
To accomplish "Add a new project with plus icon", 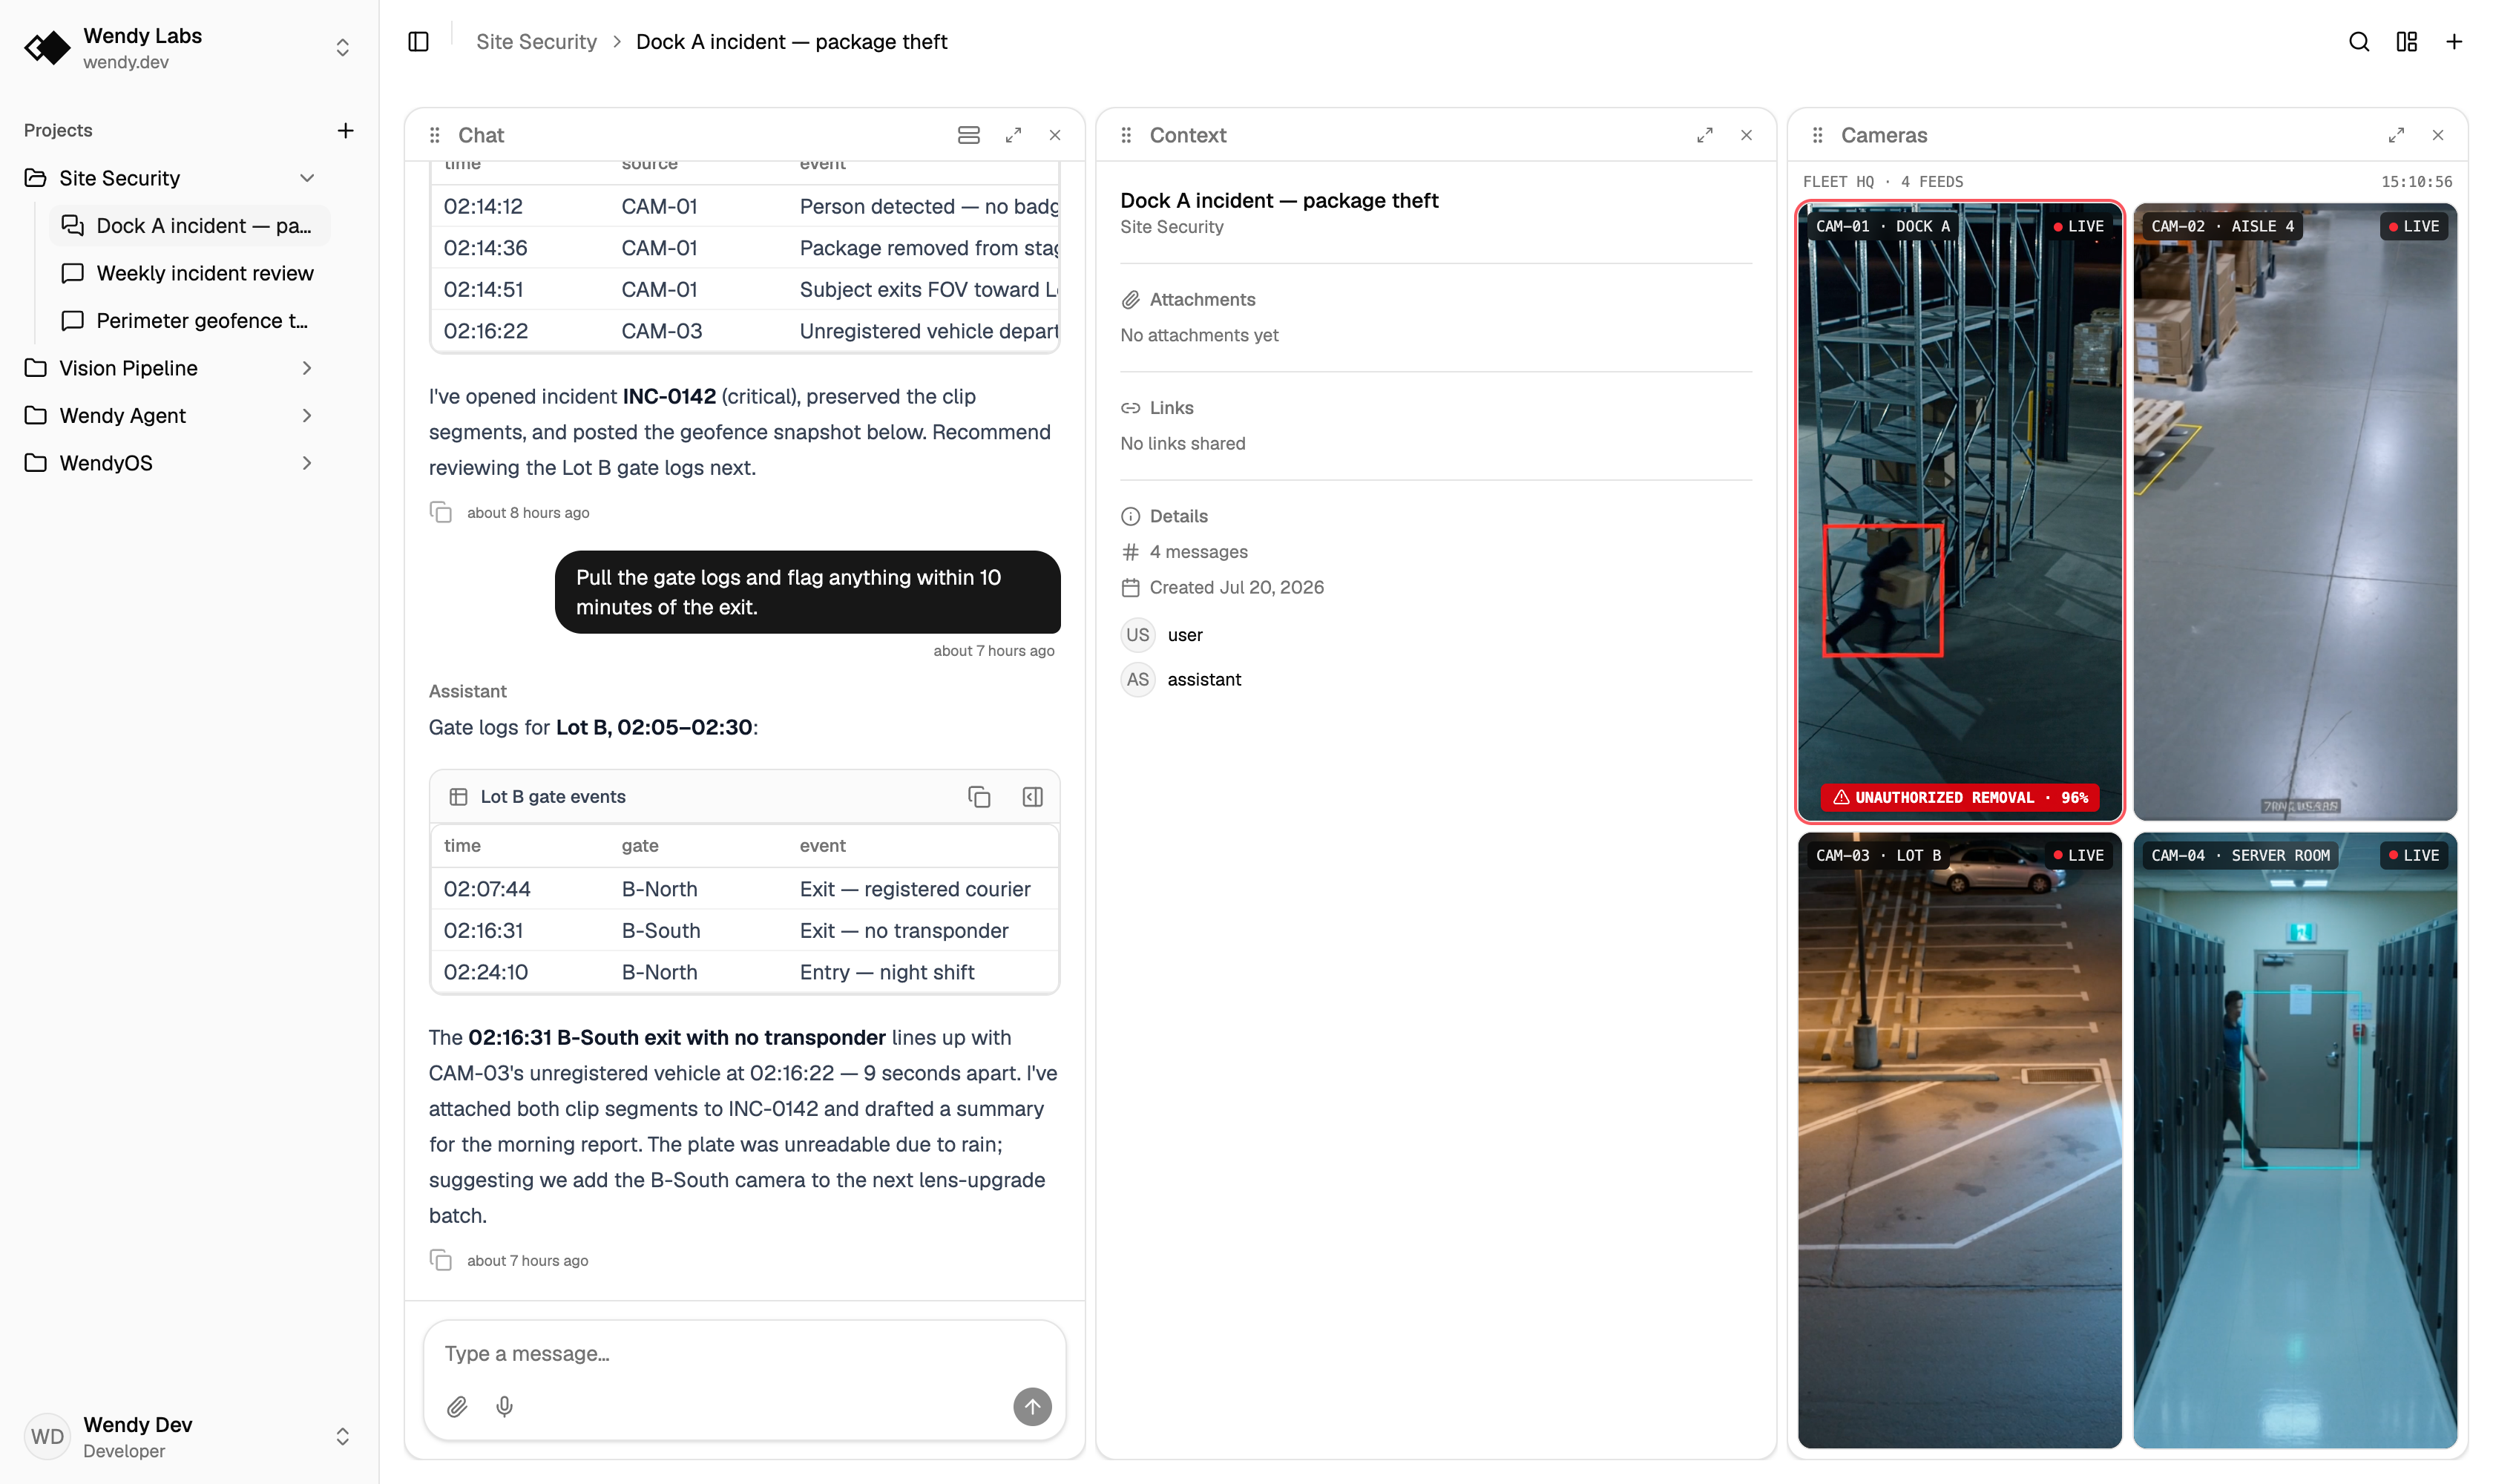I will click(x=345, y=130).
